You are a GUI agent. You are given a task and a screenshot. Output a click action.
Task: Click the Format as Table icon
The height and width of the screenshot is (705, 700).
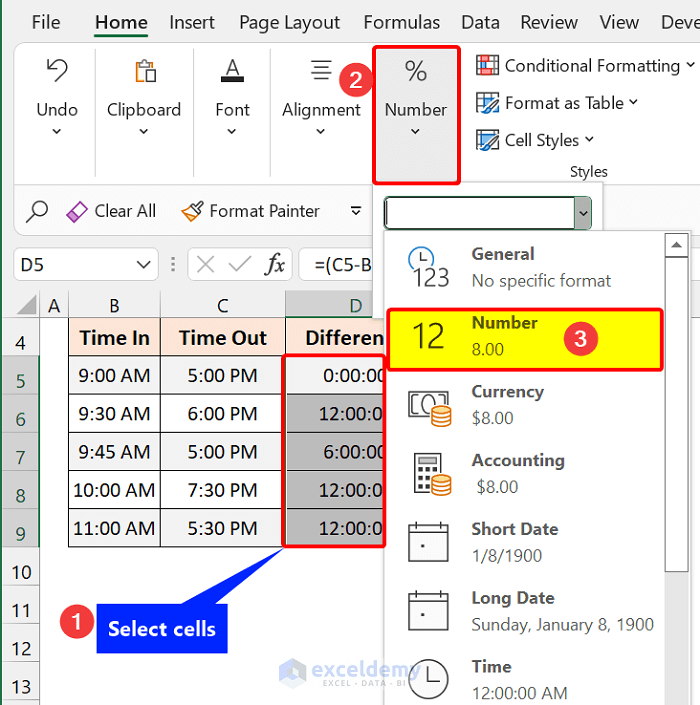(x=487, y=103)
